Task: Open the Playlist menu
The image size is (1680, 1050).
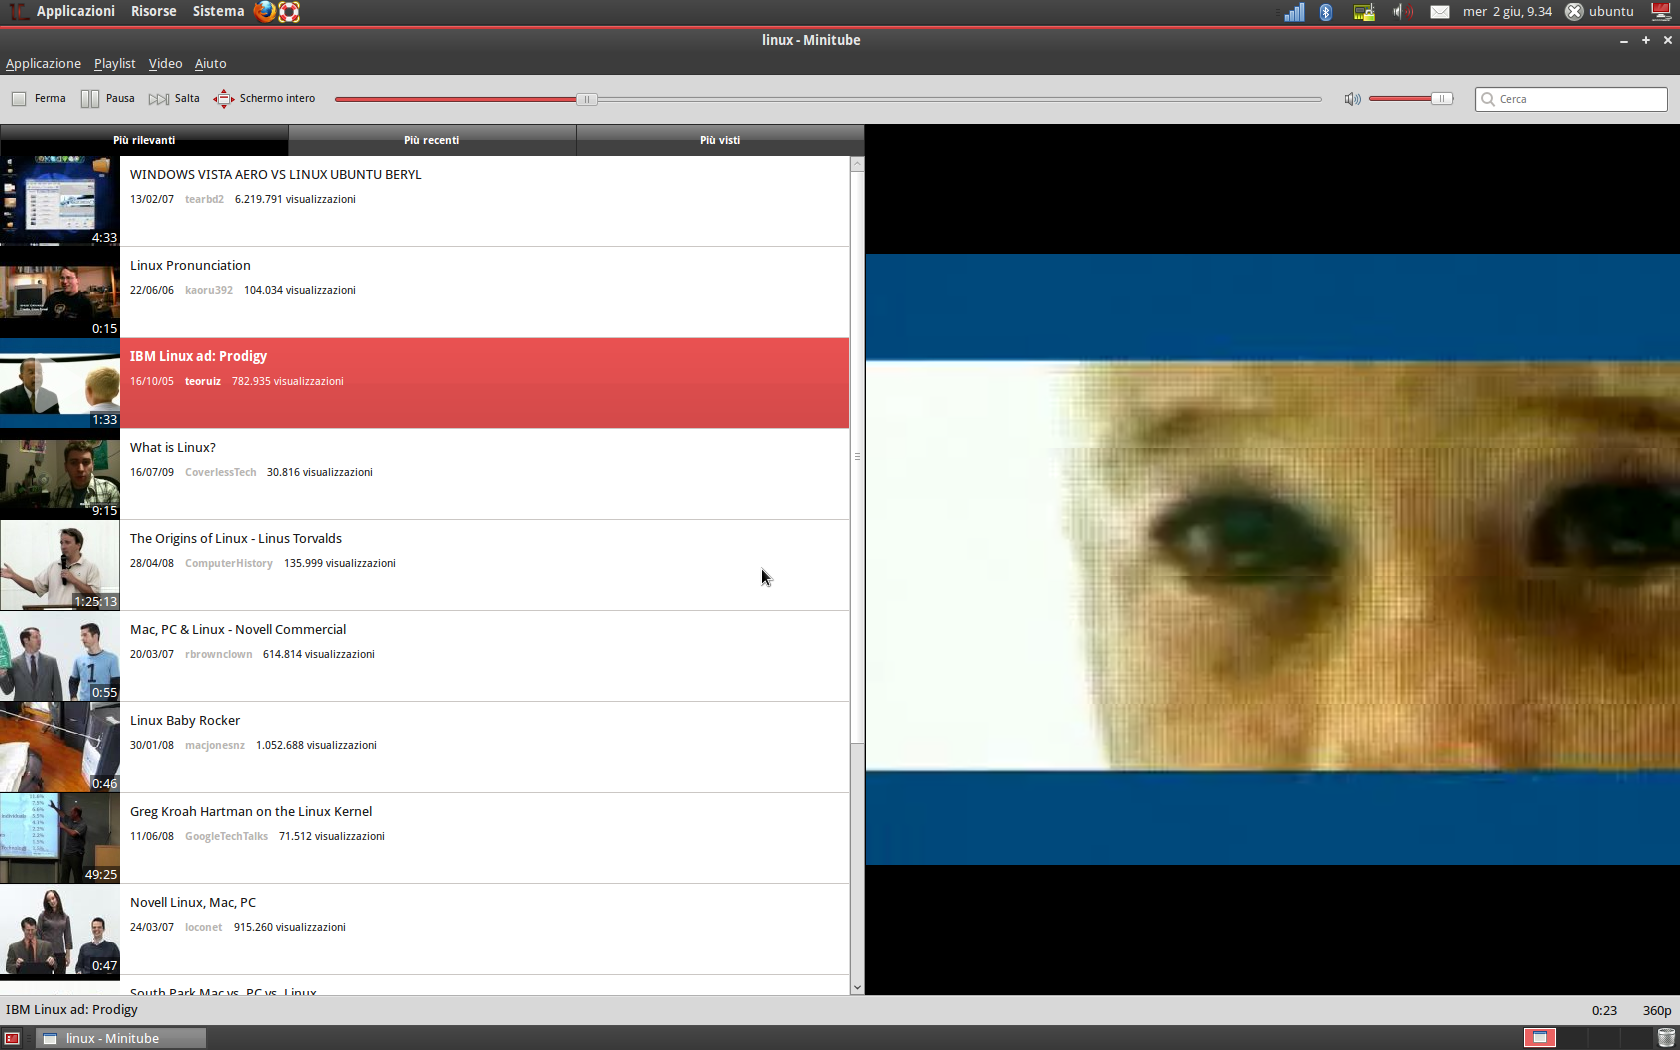Action: 115,63
